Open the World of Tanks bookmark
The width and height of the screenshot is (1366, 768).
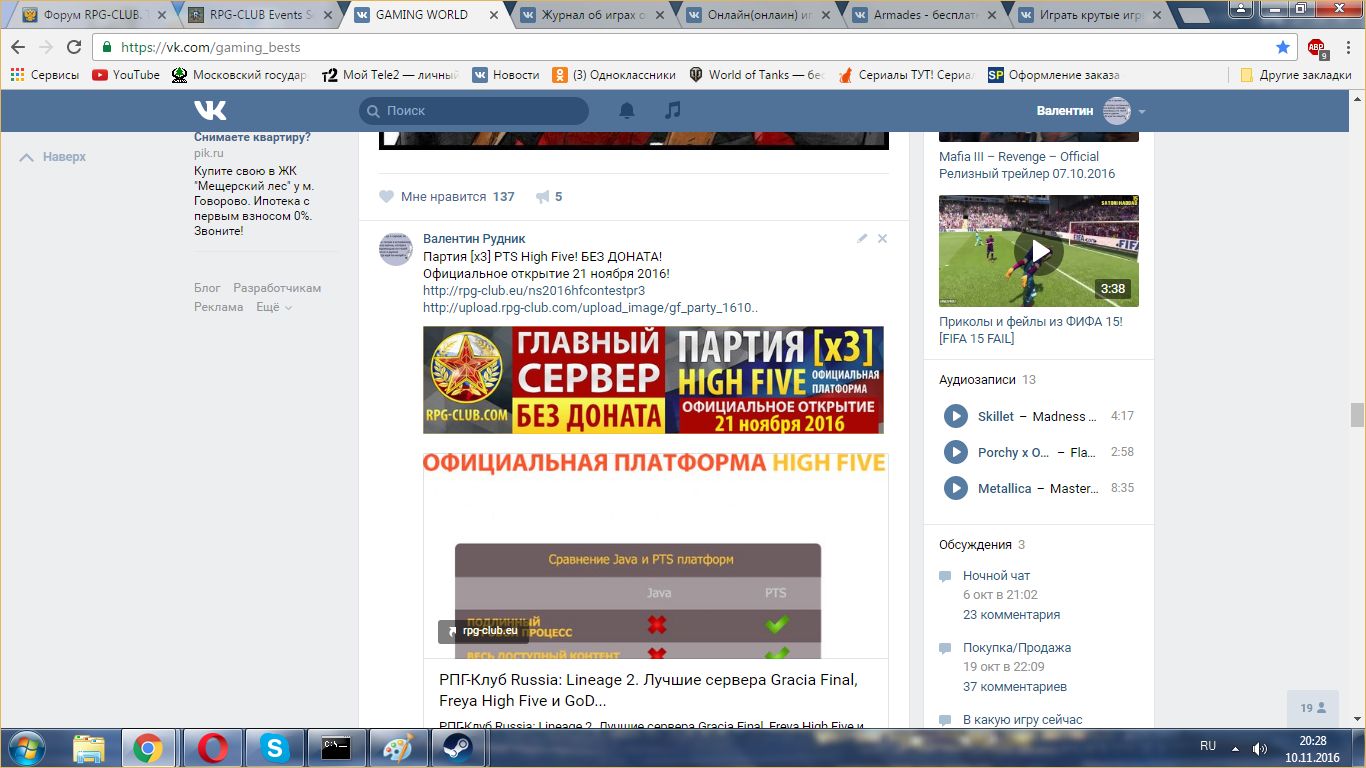758,75
